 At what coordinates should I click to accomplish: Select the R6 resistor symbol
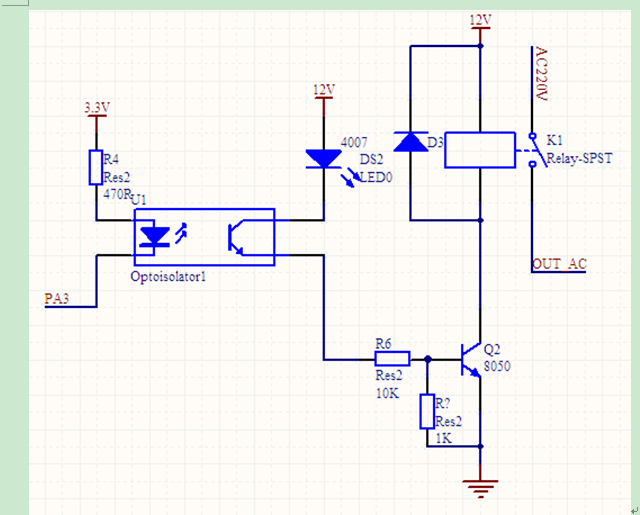[x=392, y=359]
